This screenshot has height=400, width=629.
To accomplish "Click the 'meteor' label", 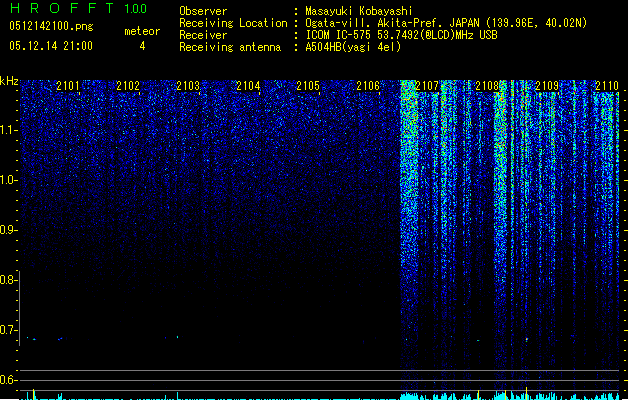I will point(142,31).
